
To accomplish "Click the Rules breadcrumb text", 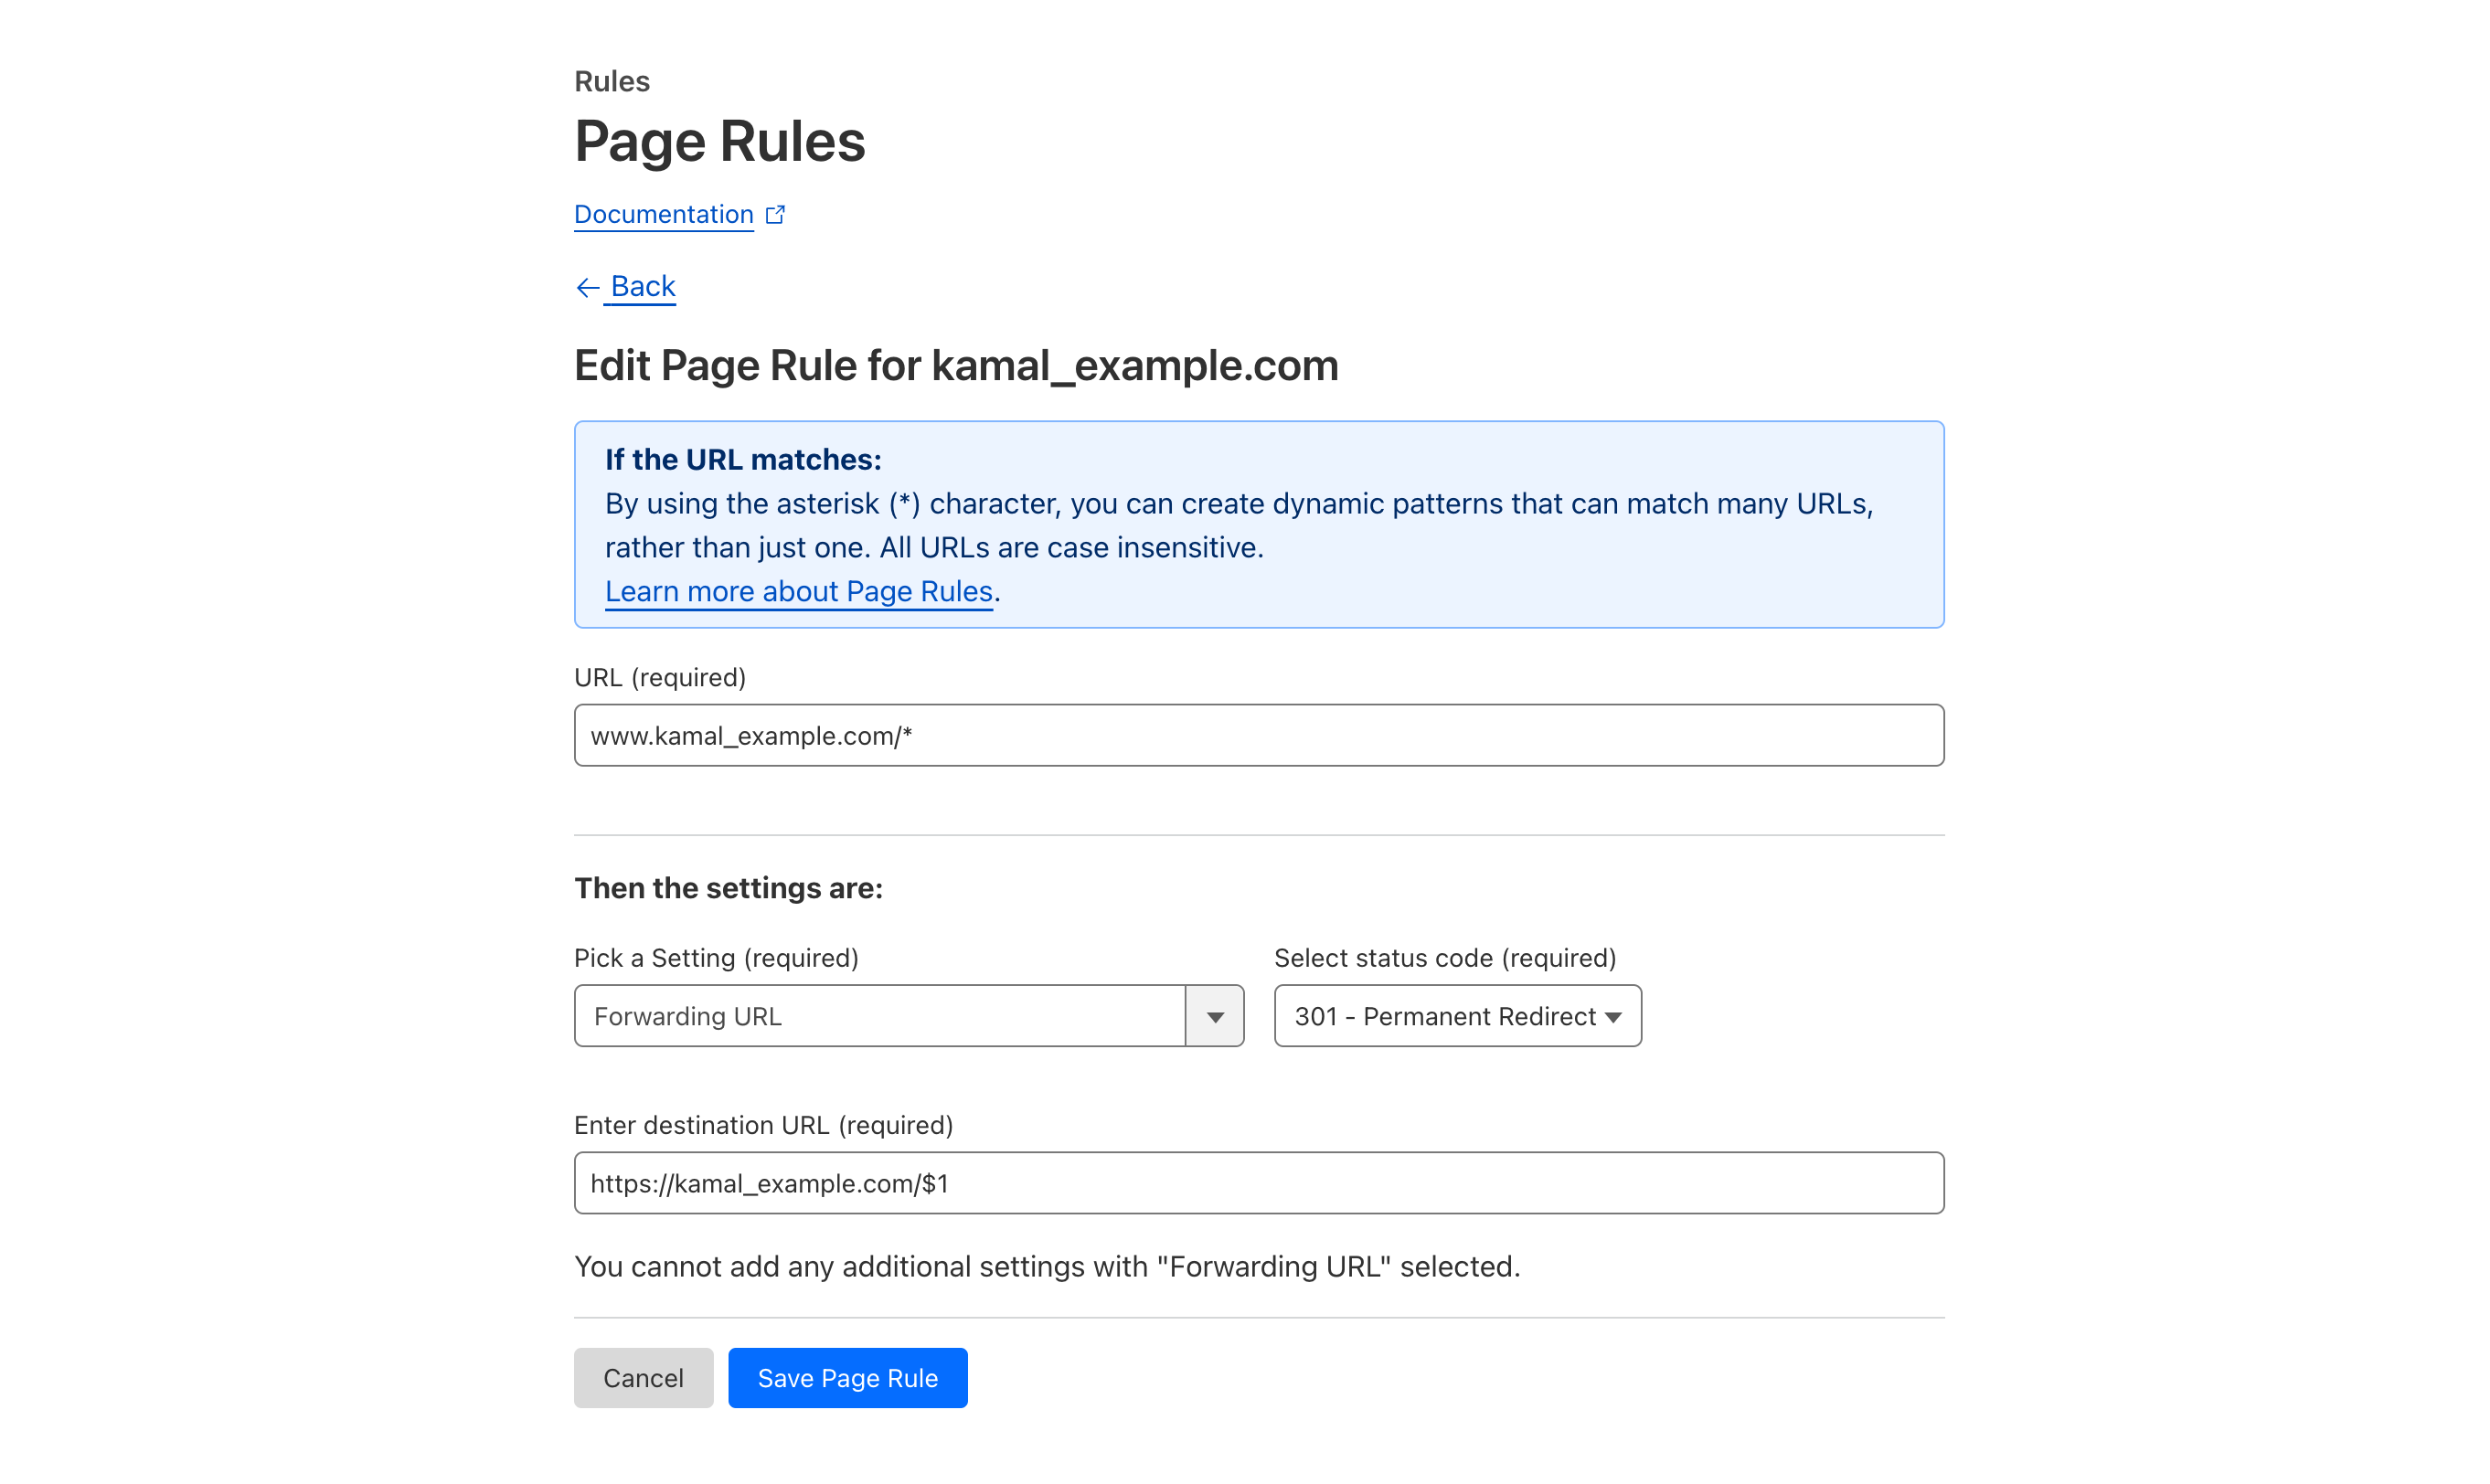I will [611, 81].
